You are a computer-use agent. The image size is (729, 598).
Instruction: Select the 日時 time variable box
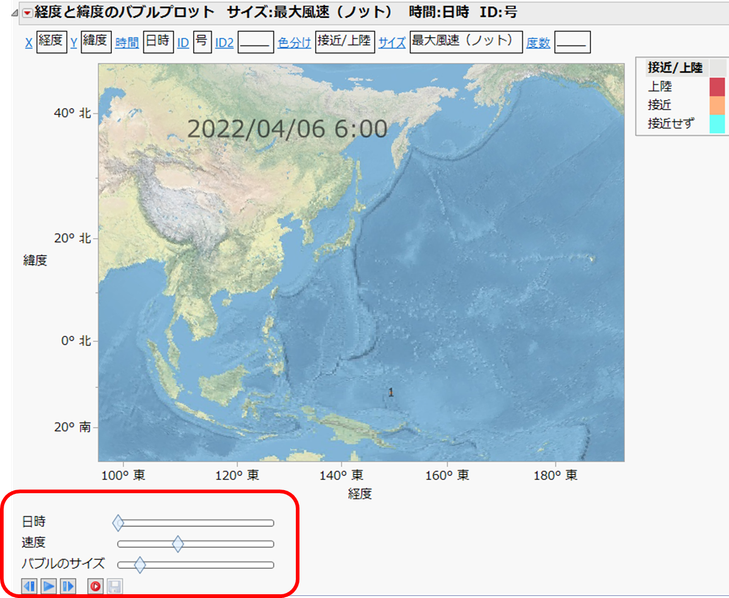(x=158, y=42)
